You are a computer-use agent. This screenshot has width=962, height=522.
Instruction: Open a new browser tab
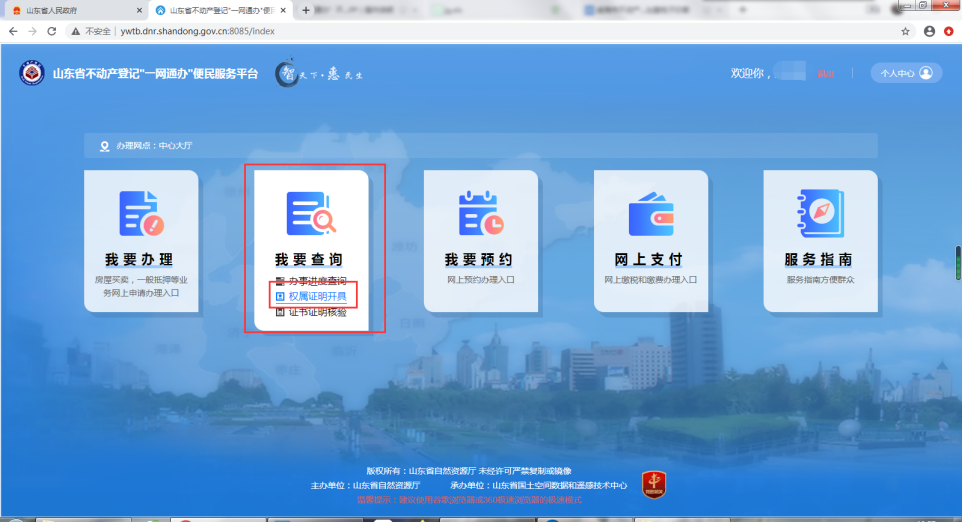pyautogui.click(x=306, y=10)
